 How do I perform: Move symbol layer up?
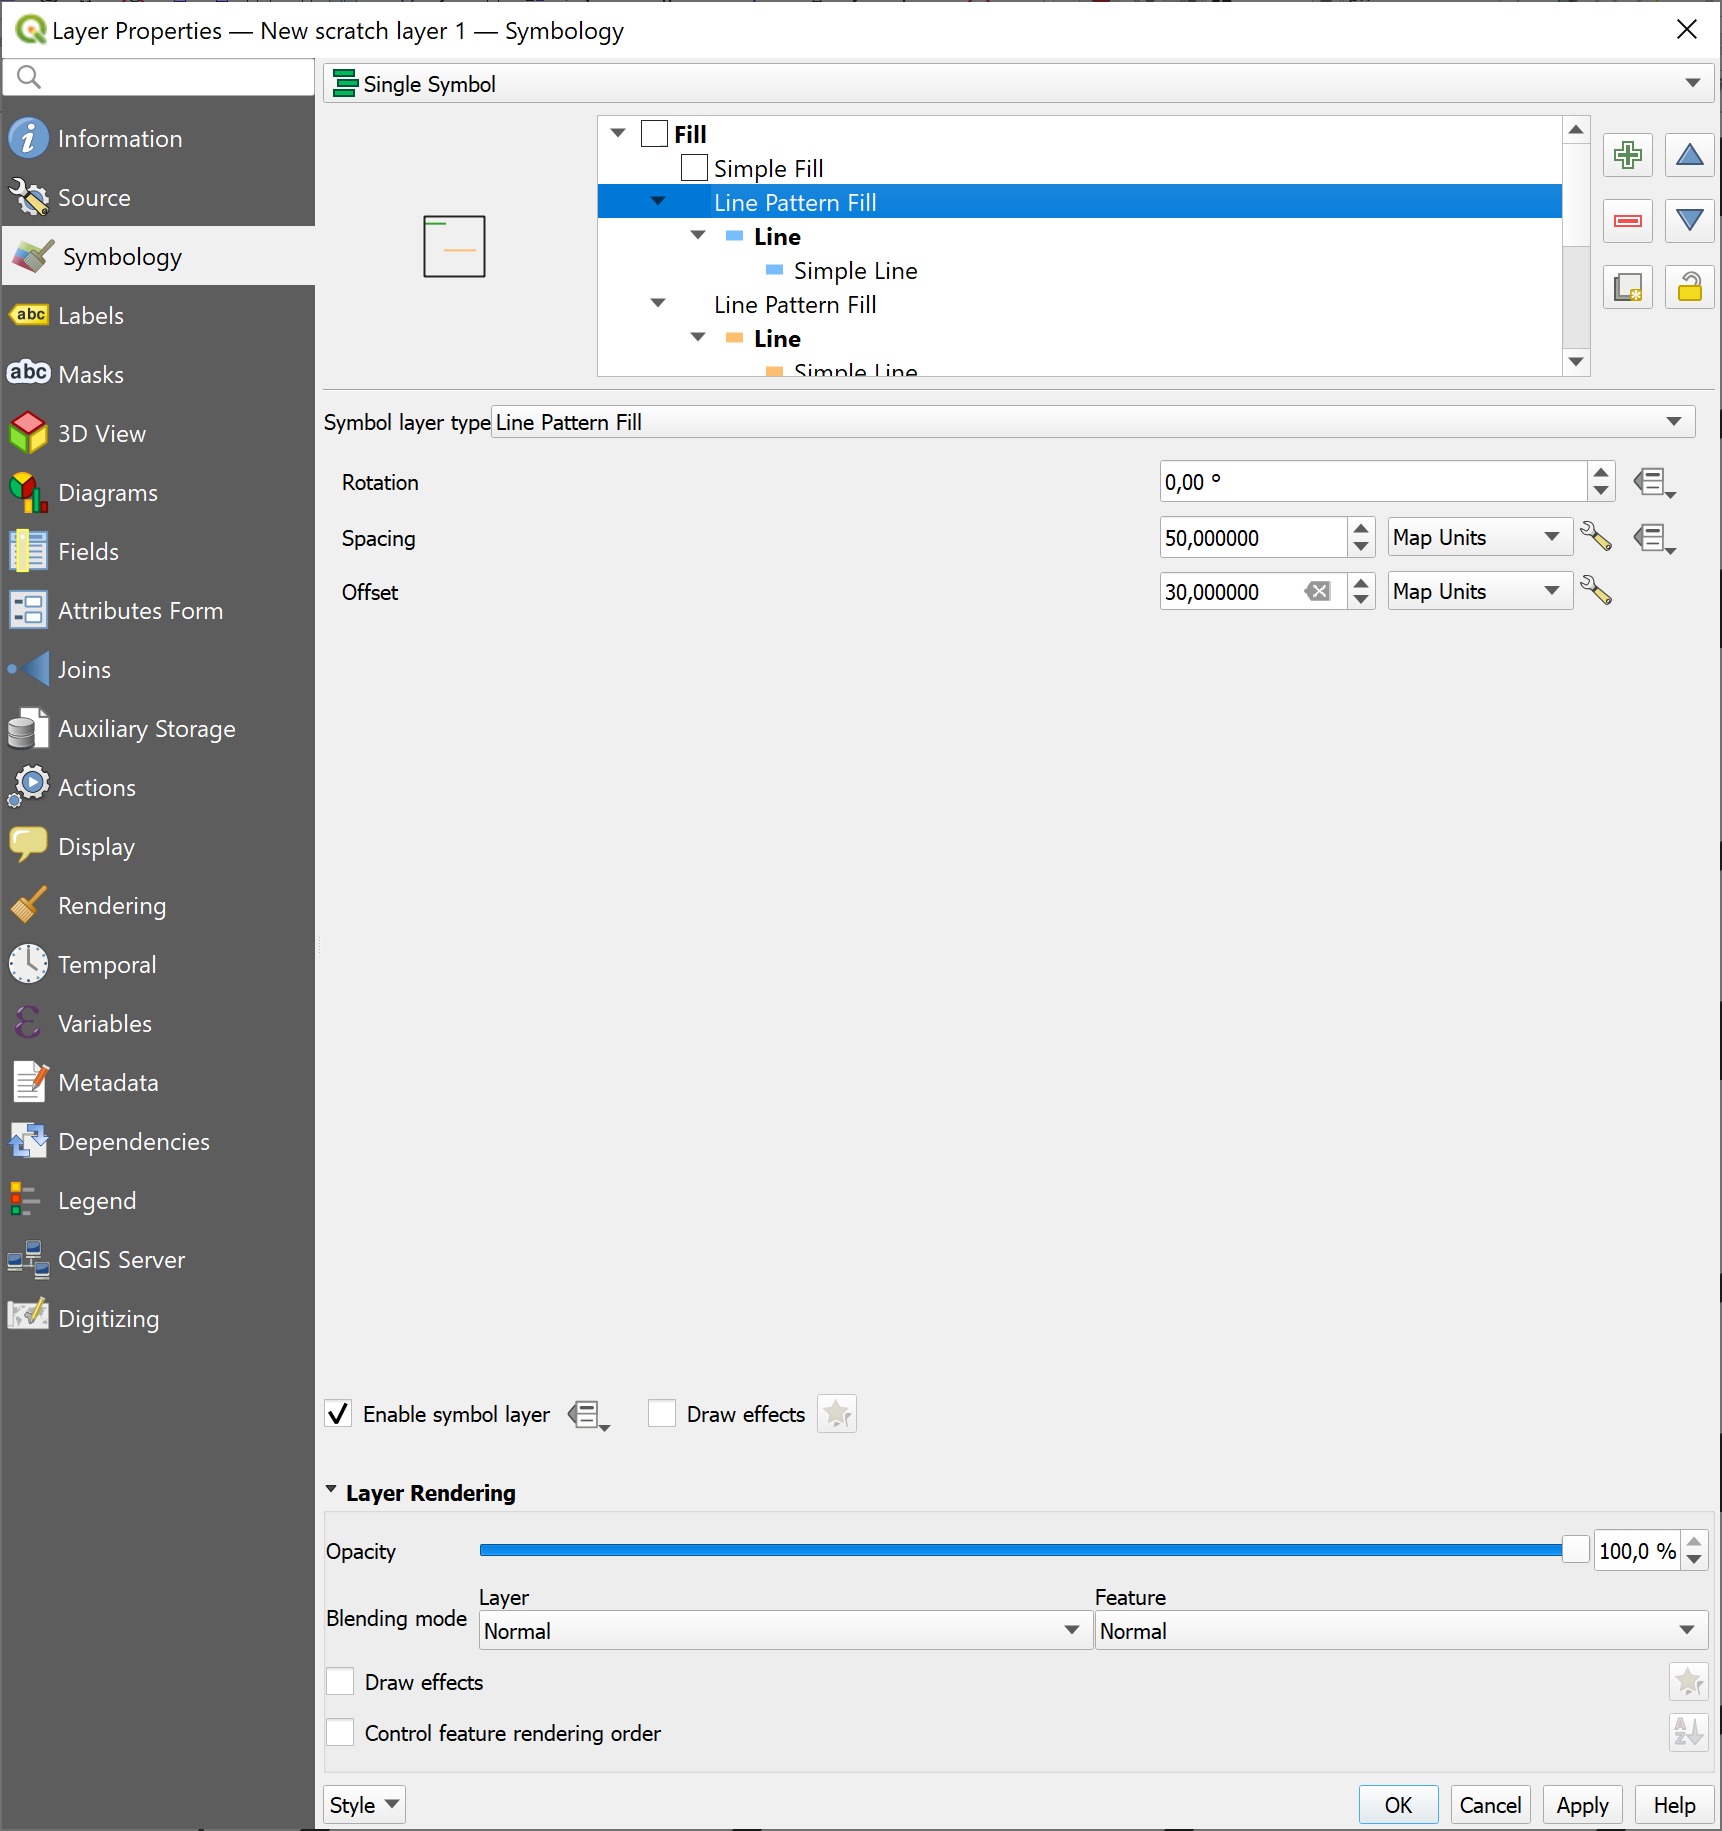pyautogui.click(x=1689, y=155)
